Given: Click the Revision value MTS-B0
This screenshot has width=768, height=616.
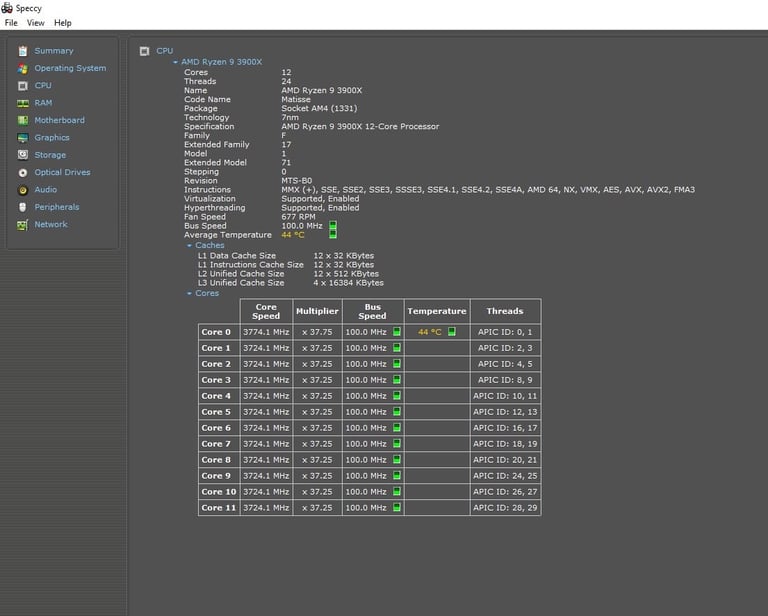Looking at the screenshot, I should (296, 181).
